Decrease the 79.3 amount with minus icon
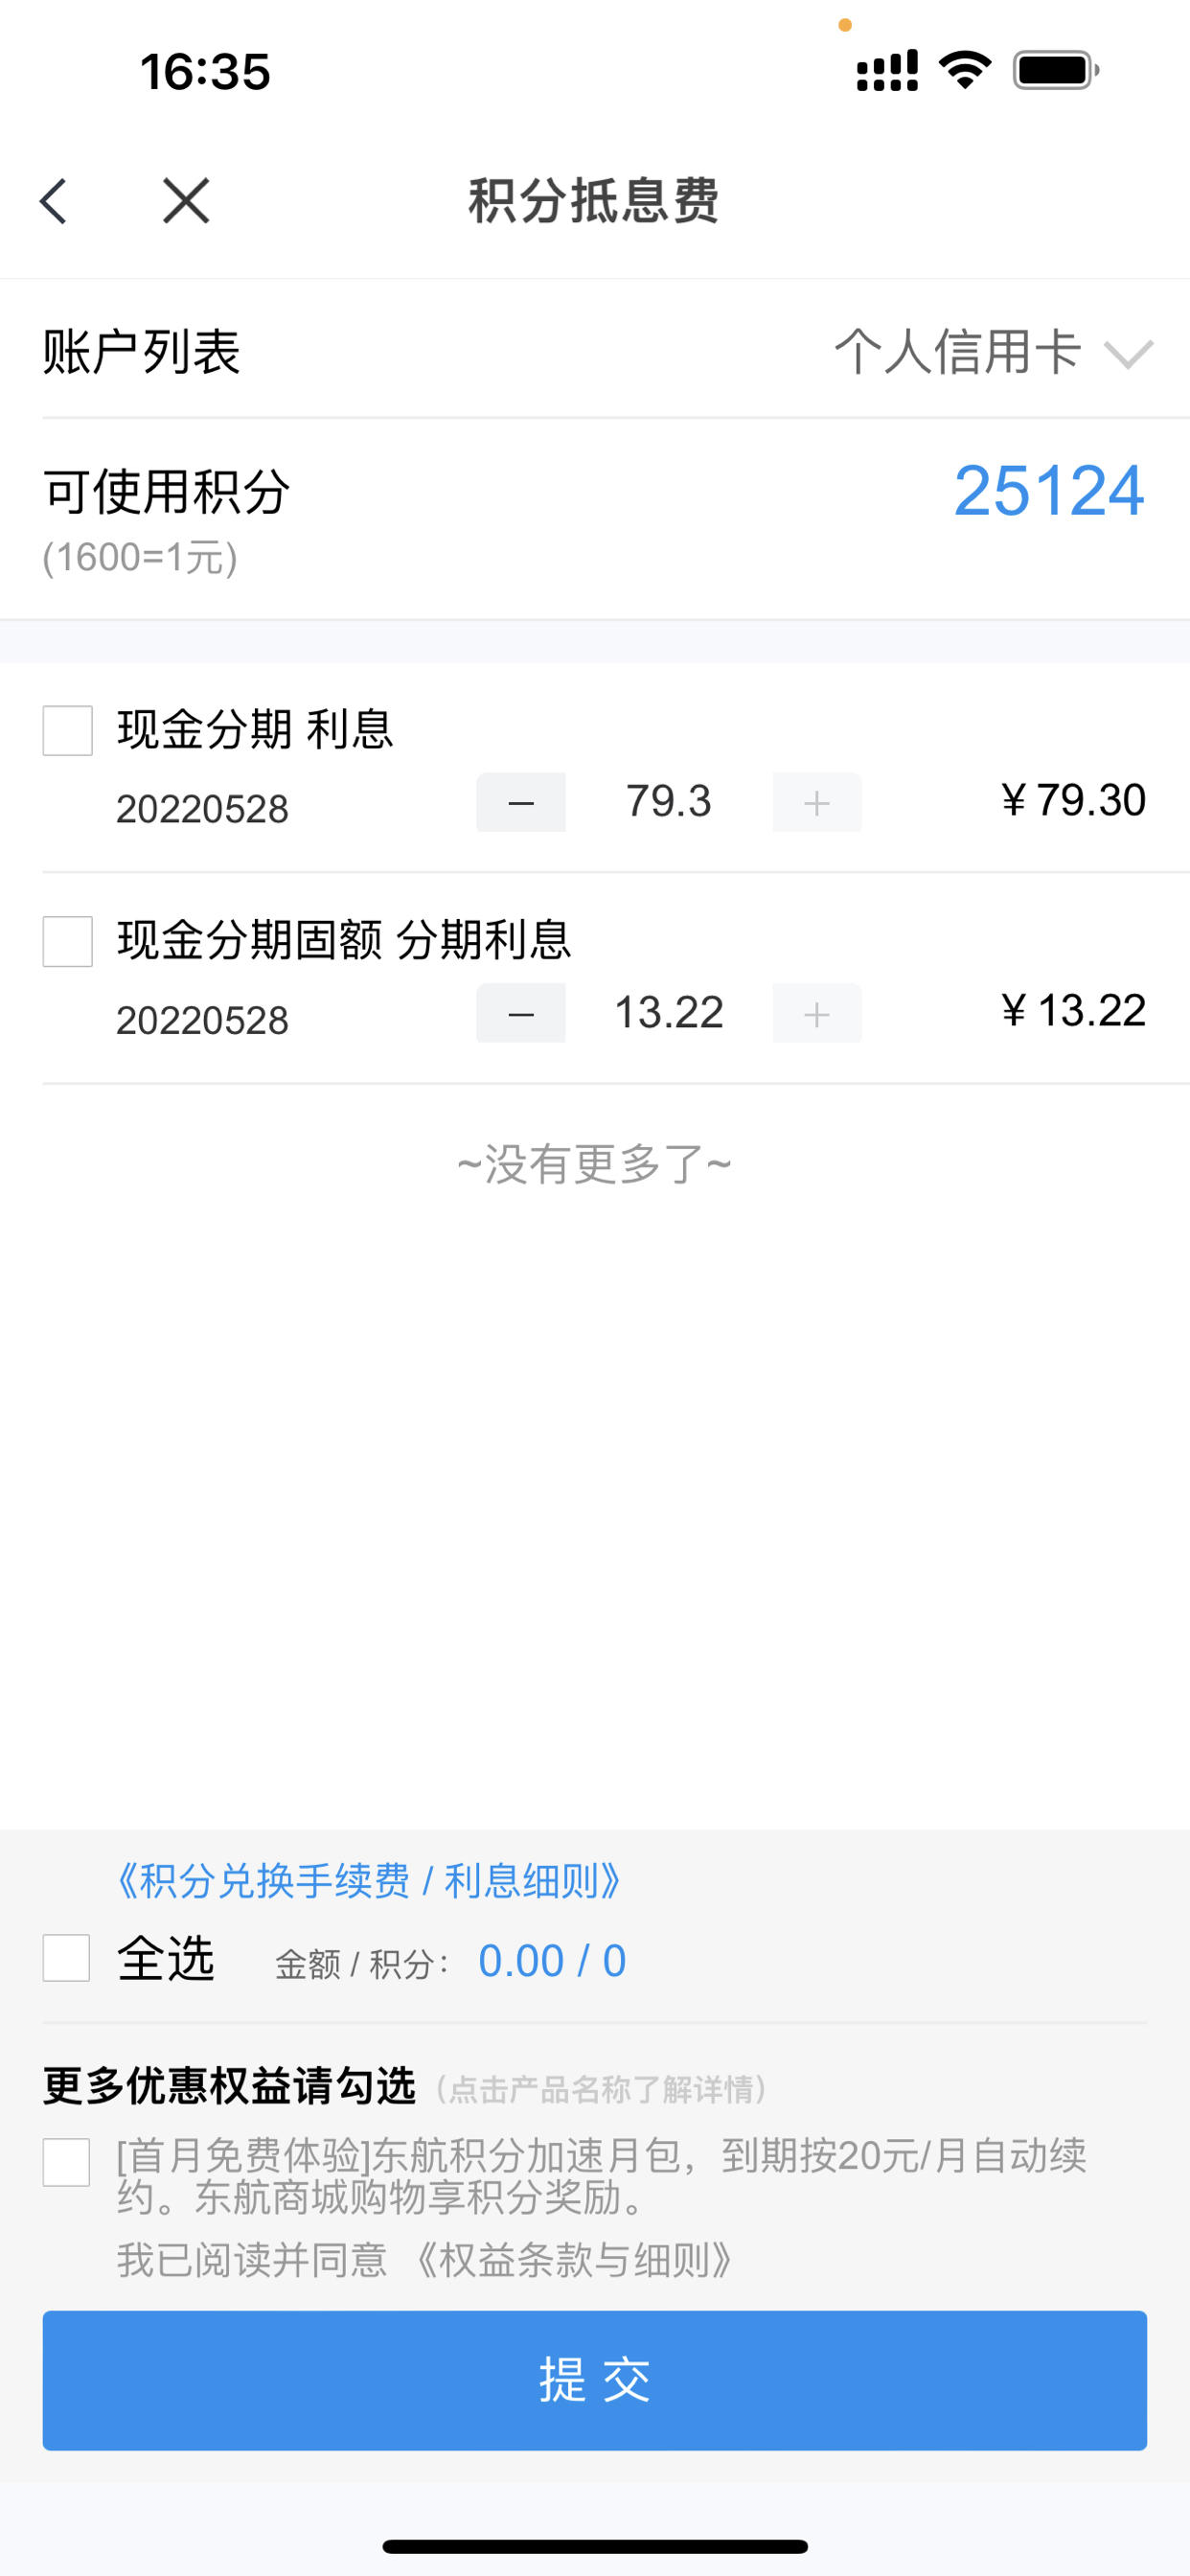1190x2576 pixels. point(521,802)
